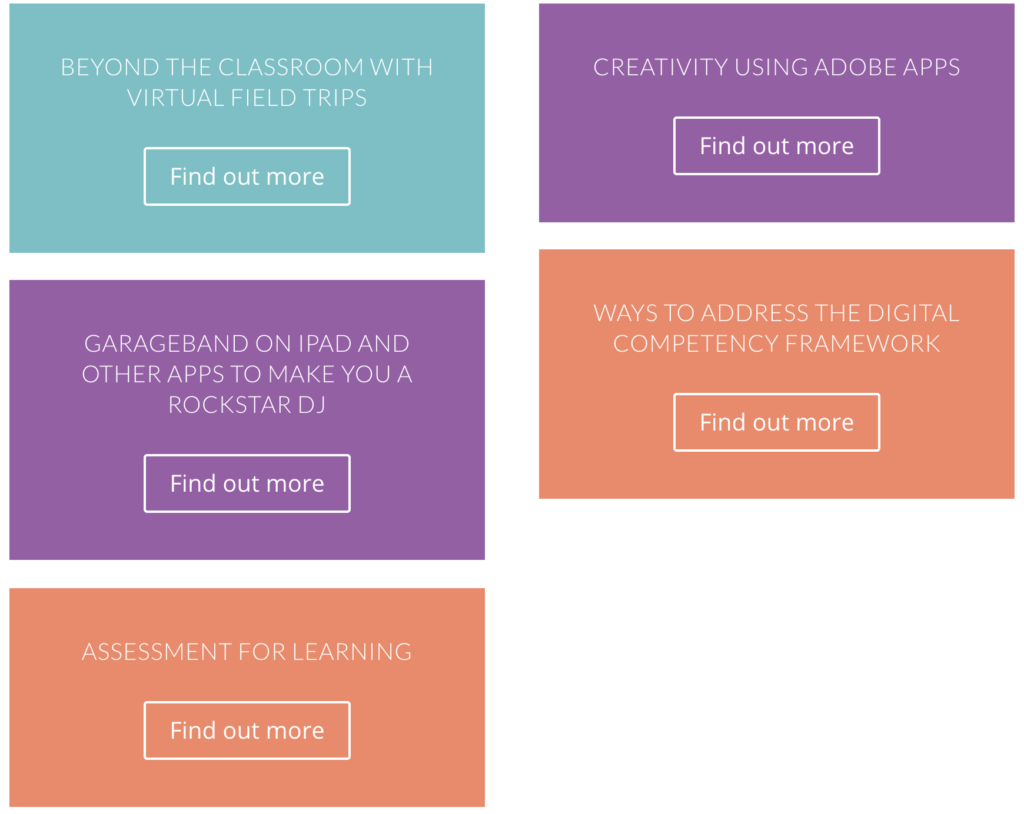Click Find out more under Creativity Using Adobe Apps
Viewport: 1024px width, 814px height.
tap(776, 146)
